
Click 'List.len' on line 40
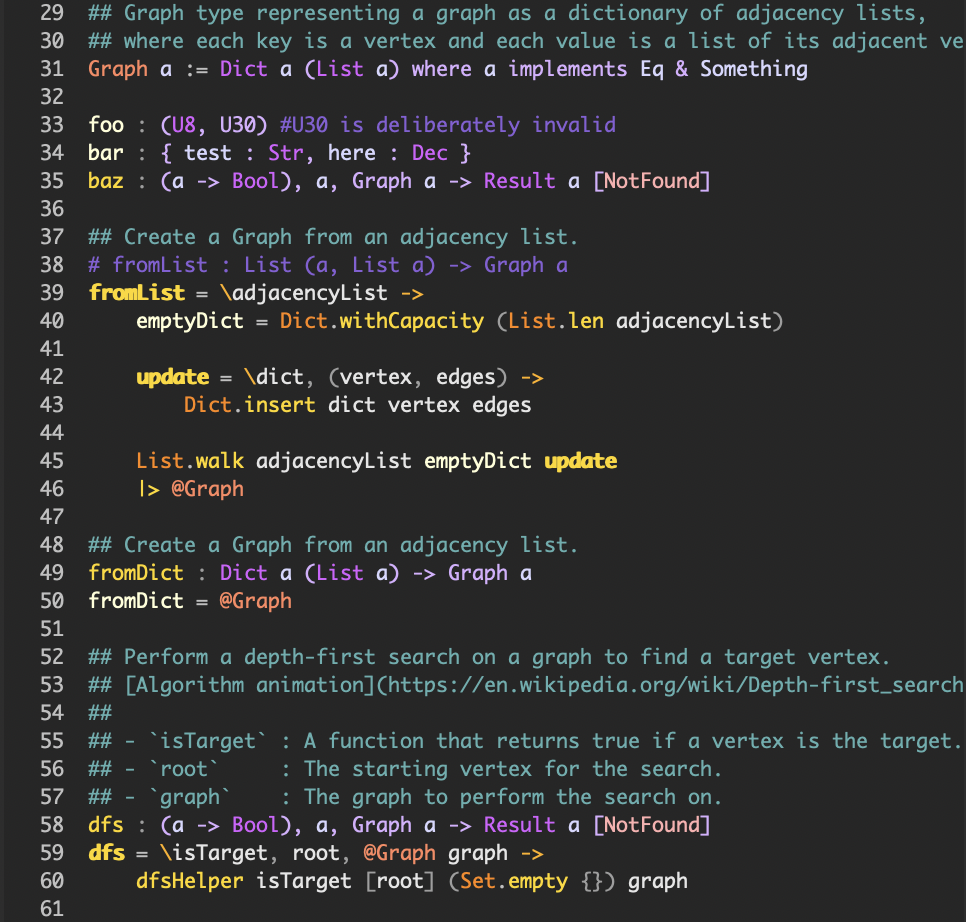(x=556, y=321)
